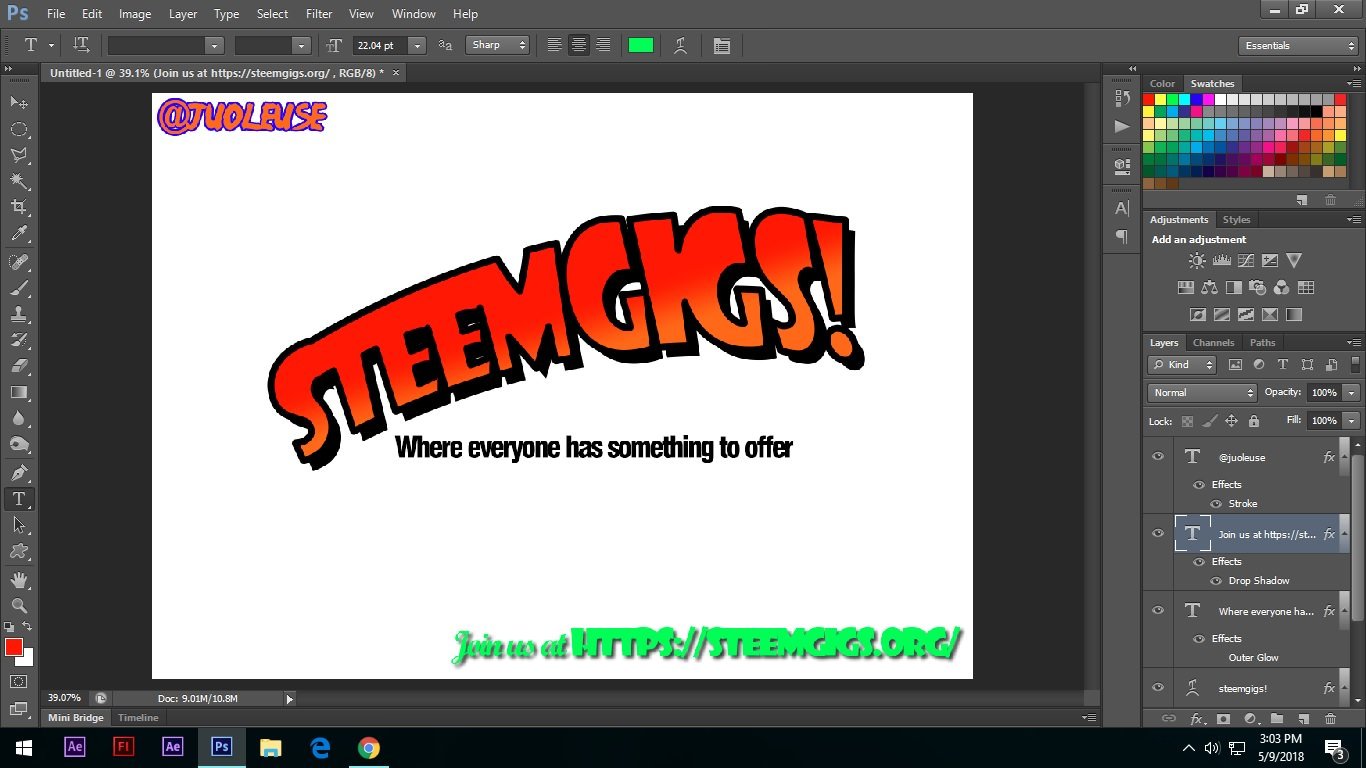Select the Healing Brush tool
The height and width of the screenshot is (768, 1366).
point(19,262)
